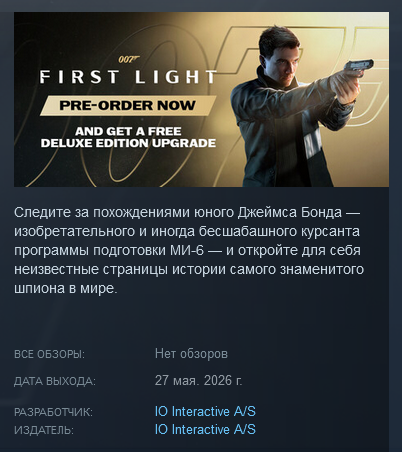Click the 'ИЗДАТЕЛЬ:' label
Screen dimensions: 402x452
pos(44,430)
